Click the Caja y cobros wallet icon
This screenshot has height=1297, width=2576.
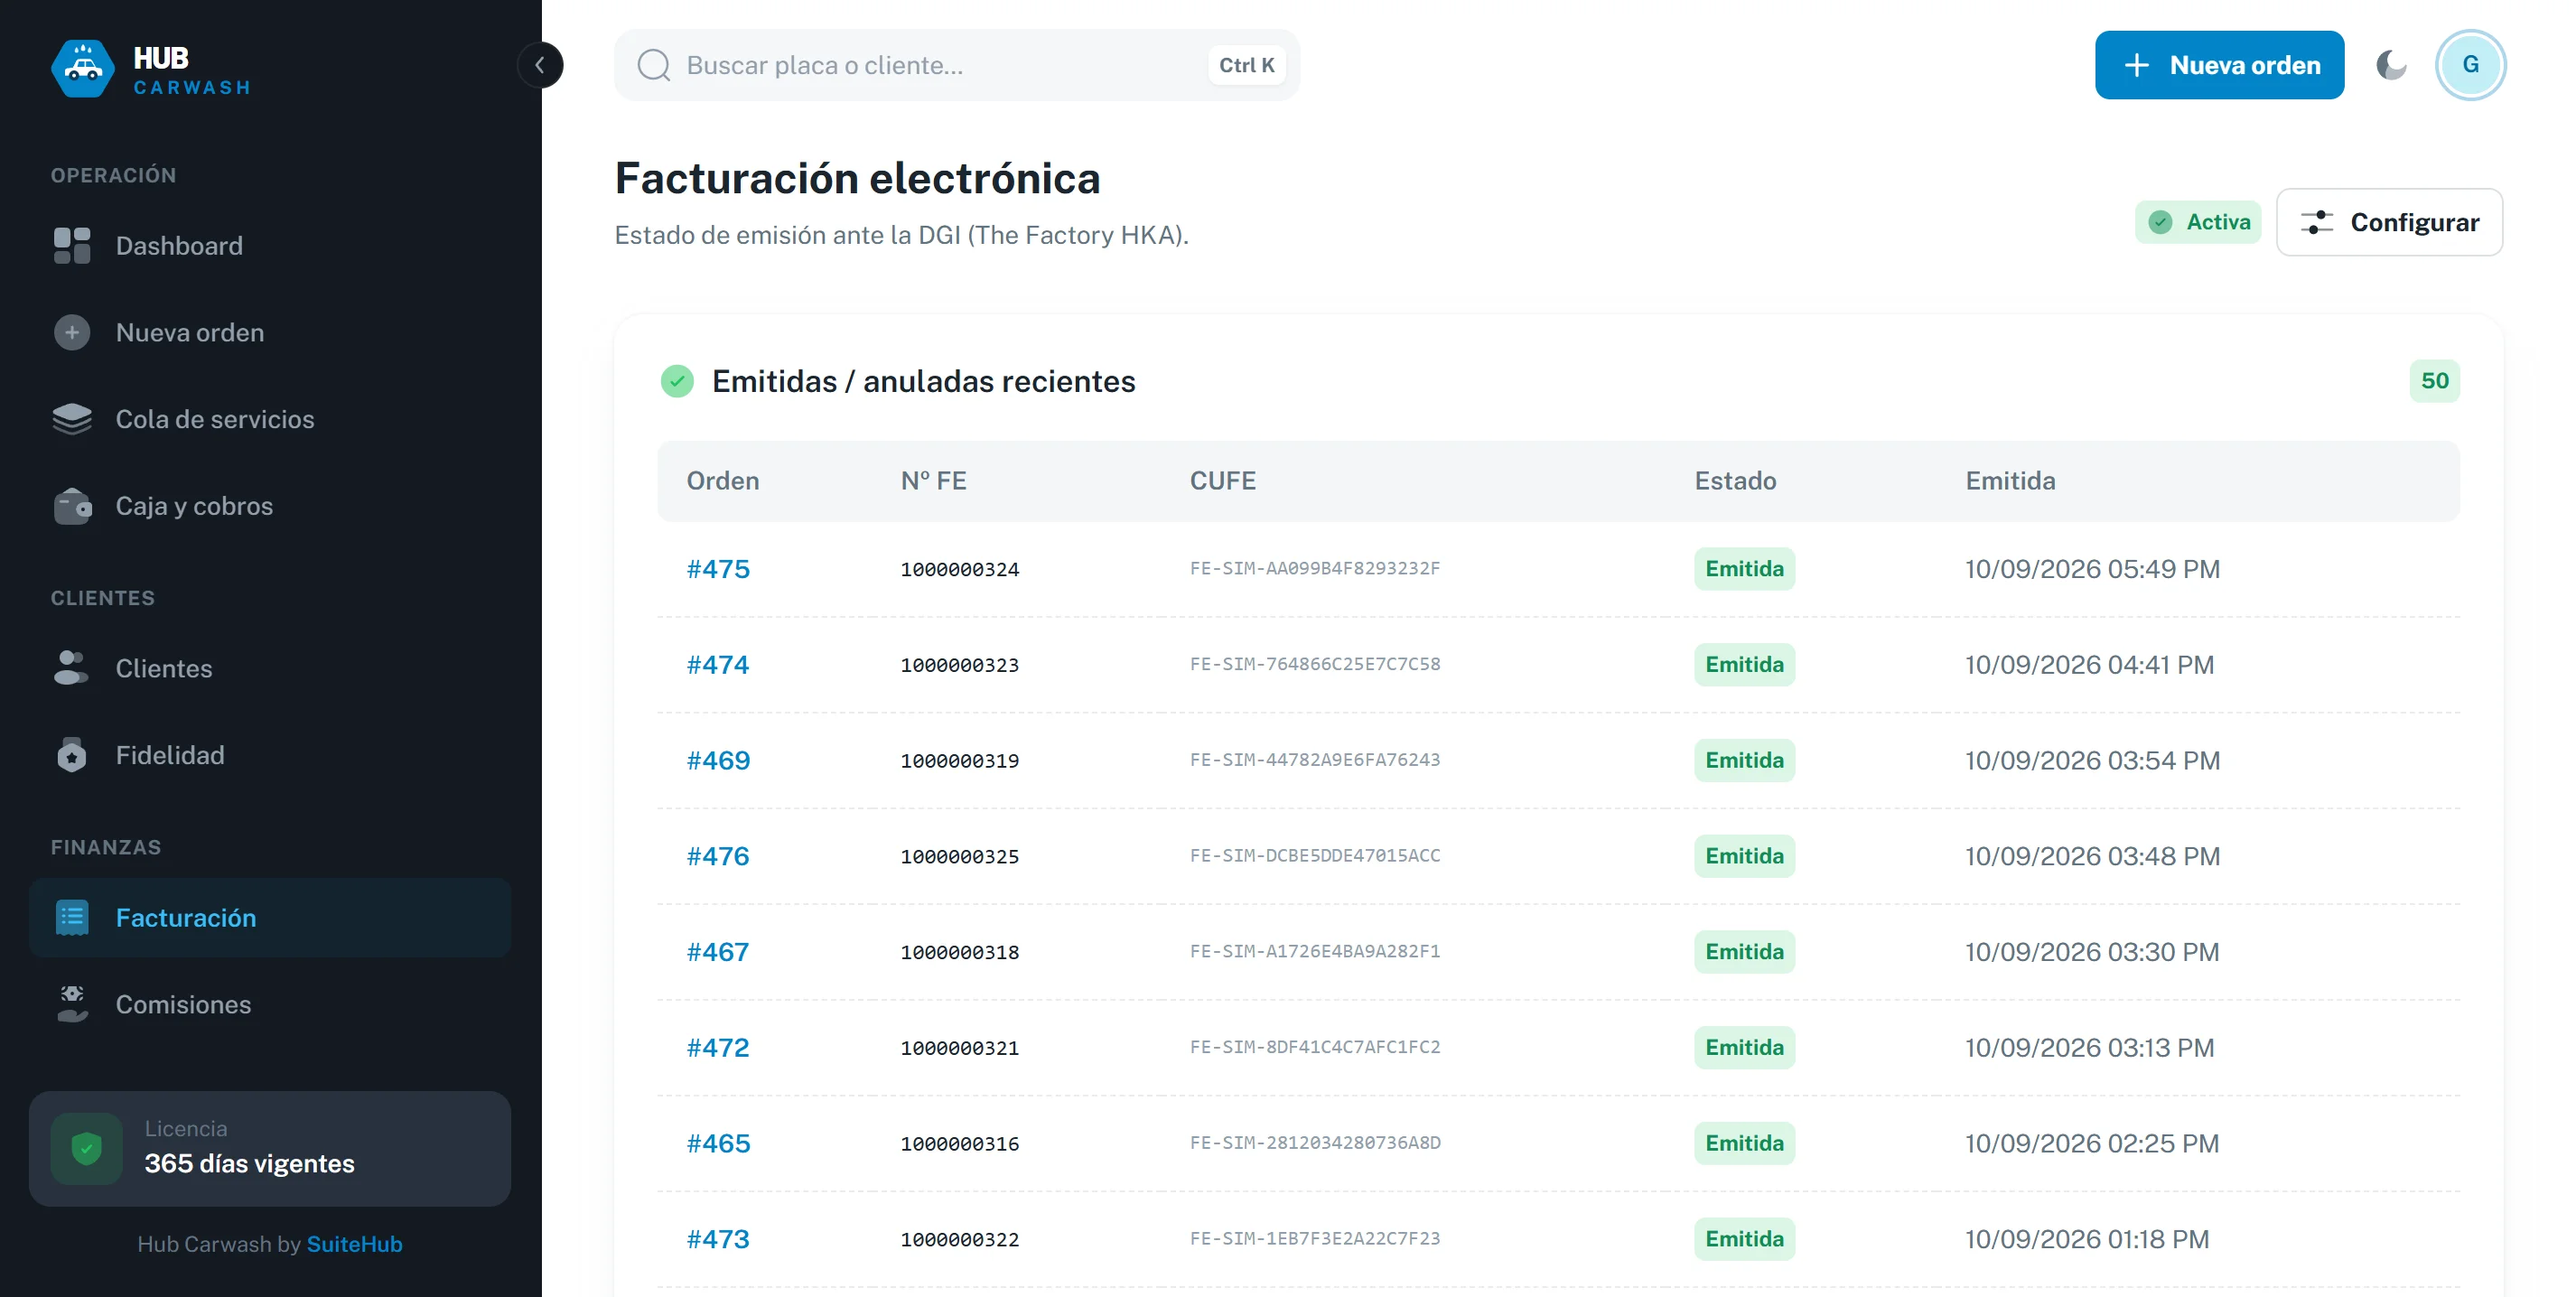72,506
